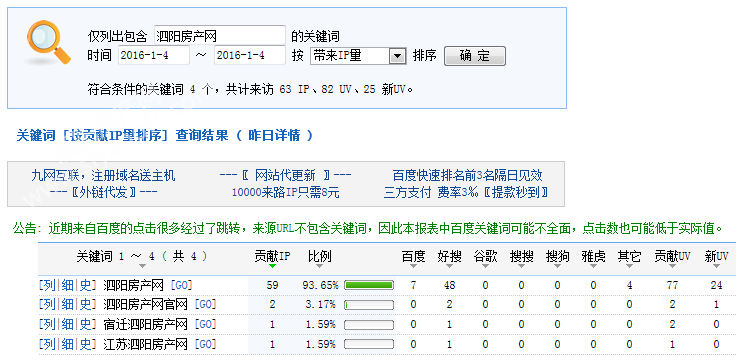The image size is (749, 364).
Task: Open ad link 百度快速排名前3名隔日见效
Action: point(468,176)
